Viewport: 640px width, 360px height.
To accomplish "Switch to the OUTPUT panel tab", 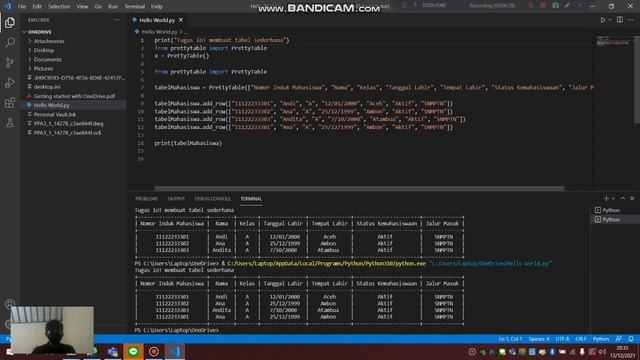I will click(176, 199).
